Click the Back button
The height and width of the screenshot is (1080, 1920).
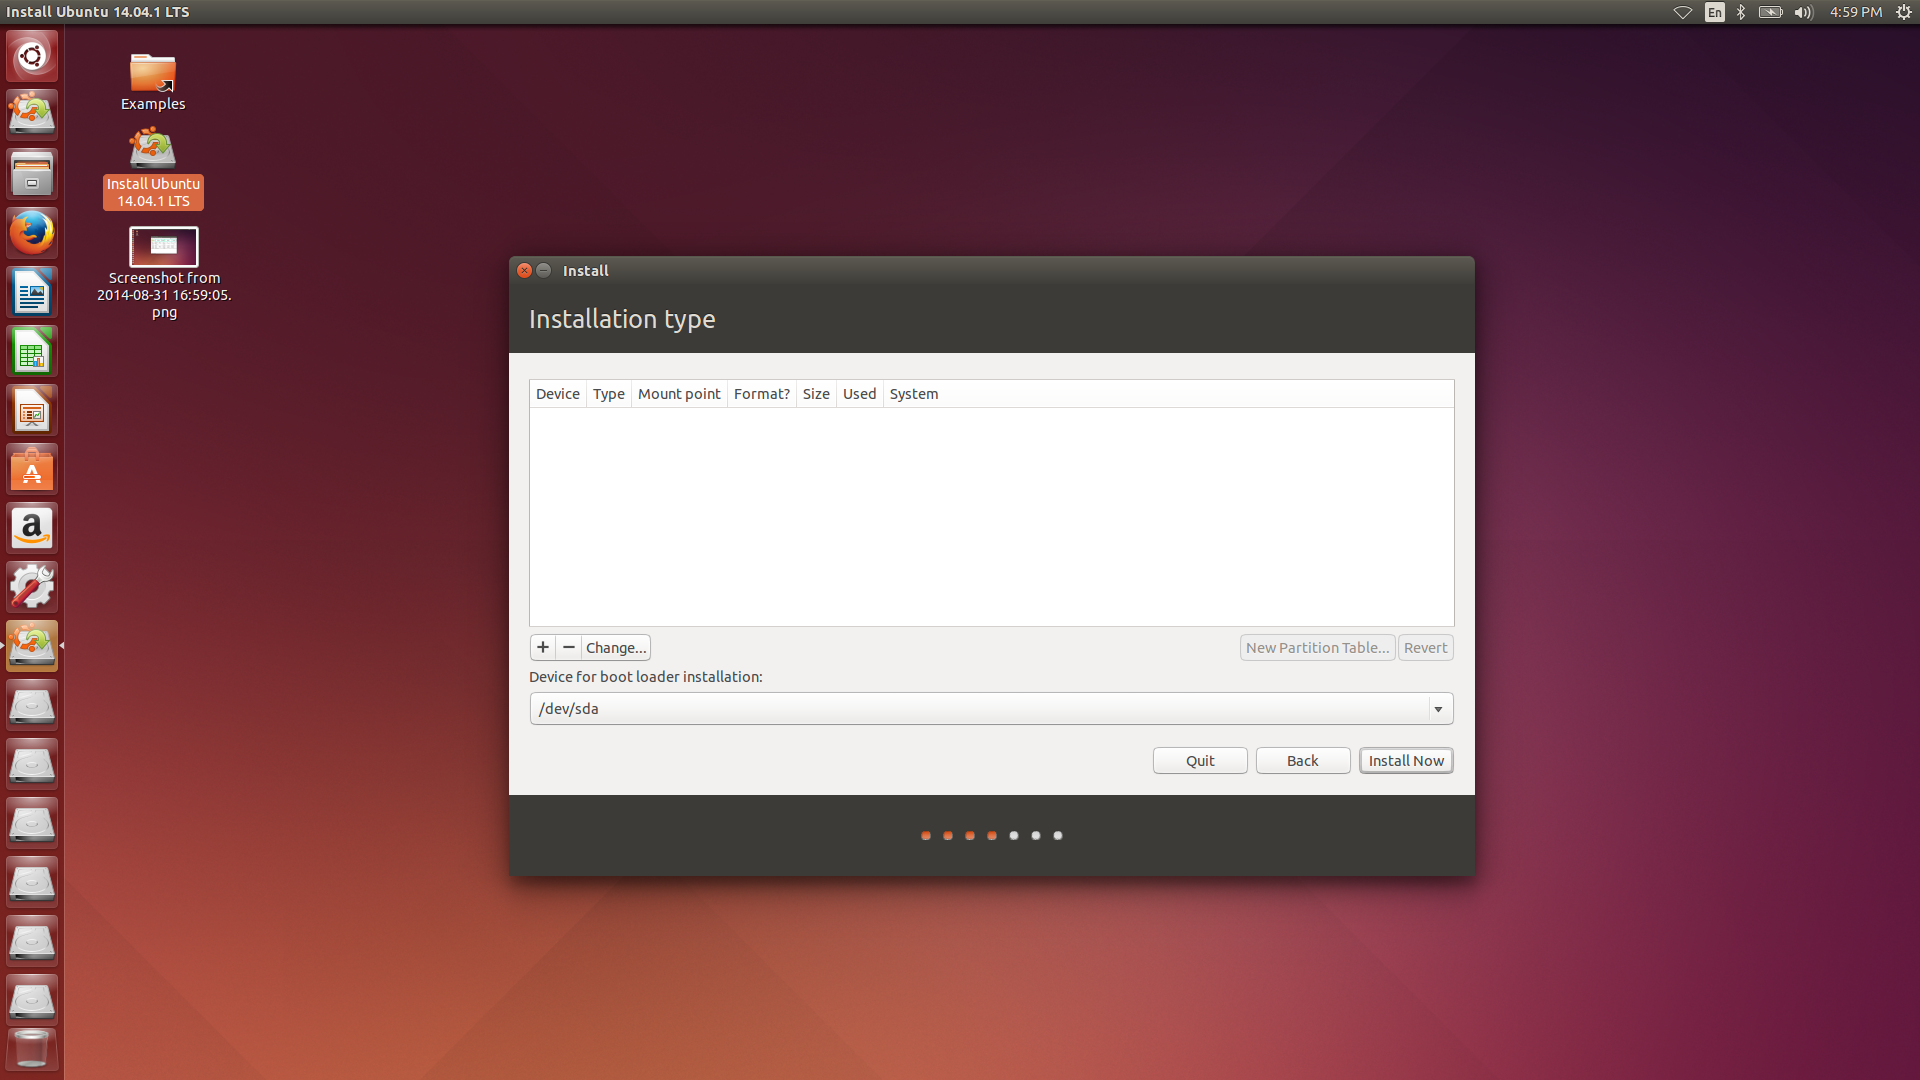click(1303, 760)
